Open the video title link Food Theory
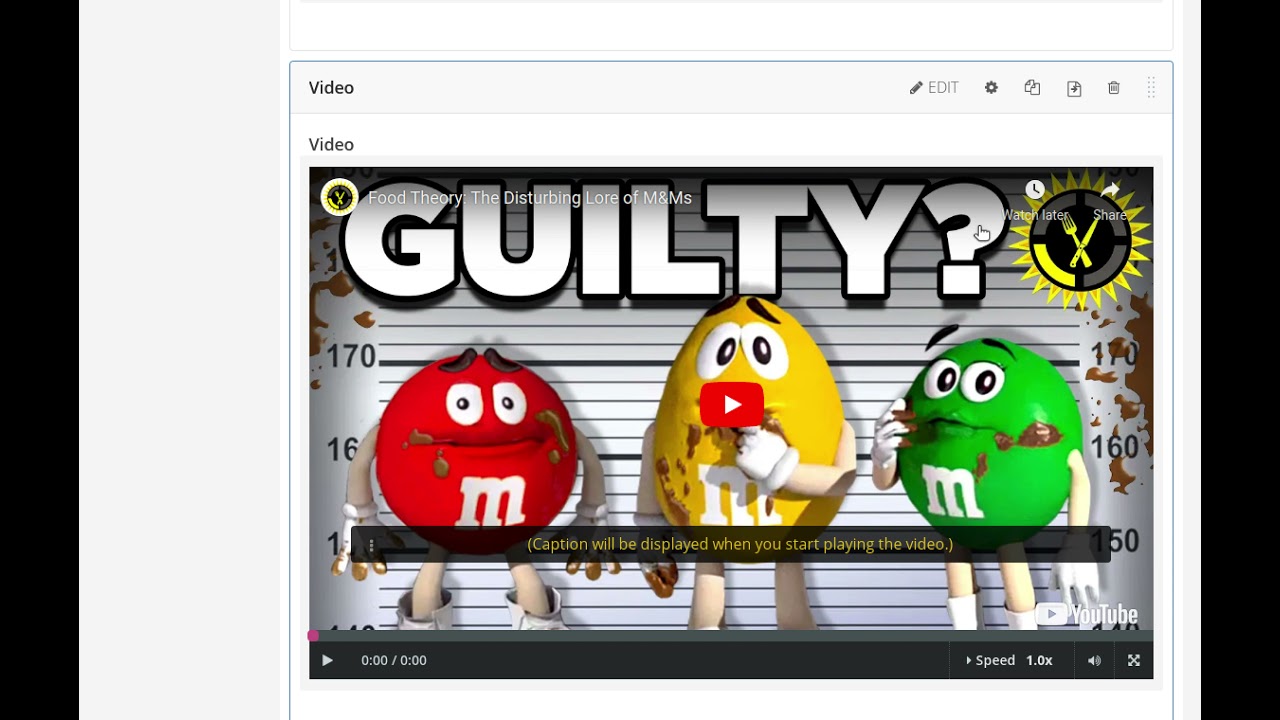Viewport: 1280px width, 720px height. click(x=530, y=198)
